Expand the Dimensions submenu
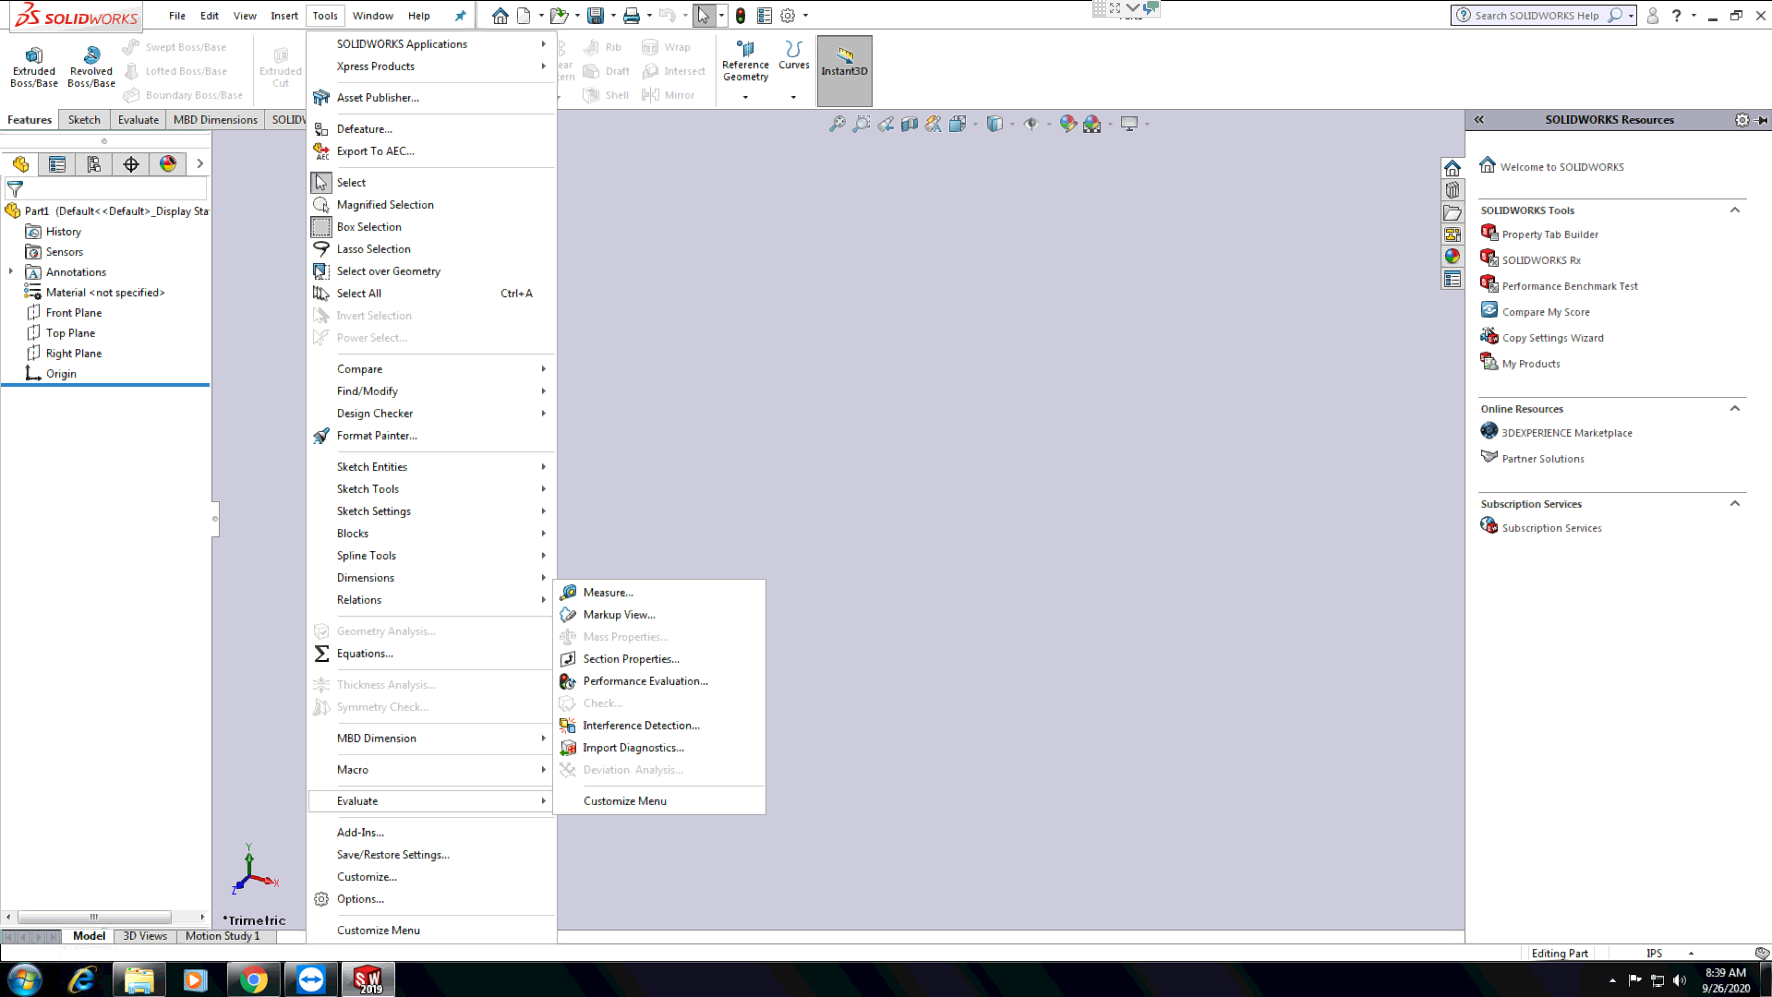The width and height of the screenshot is (1772, 997). point(432,578)
